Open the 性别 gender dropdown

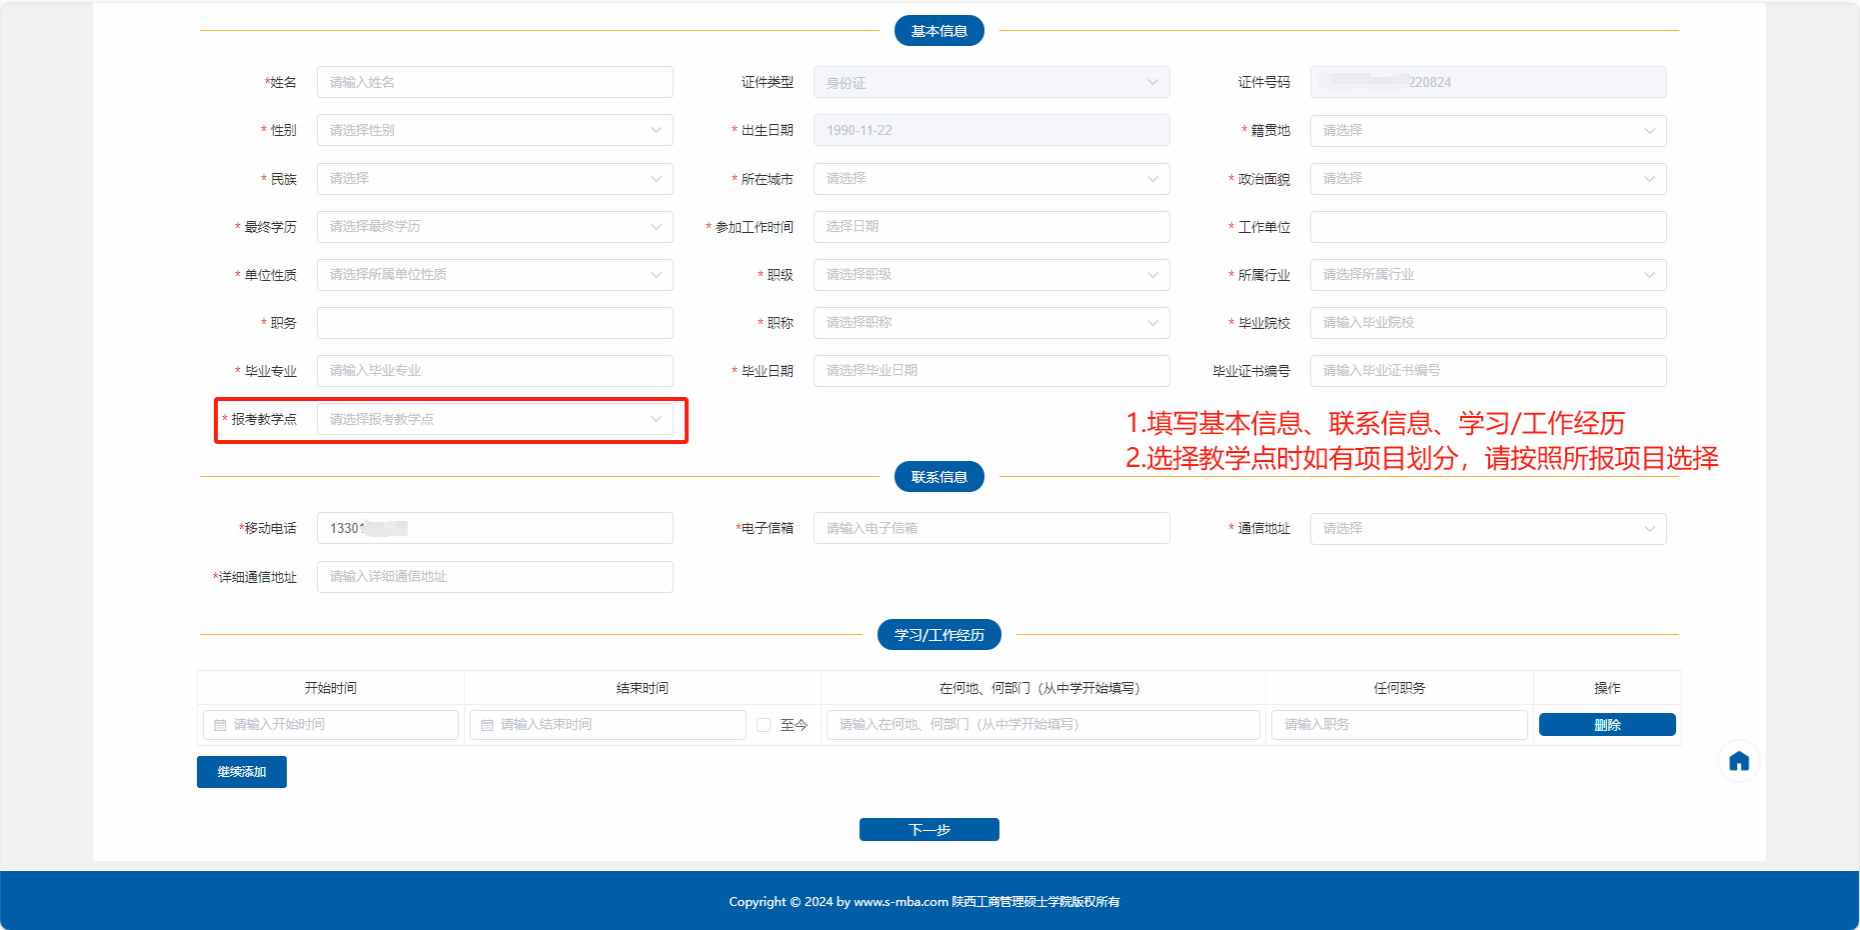point(494,130)
